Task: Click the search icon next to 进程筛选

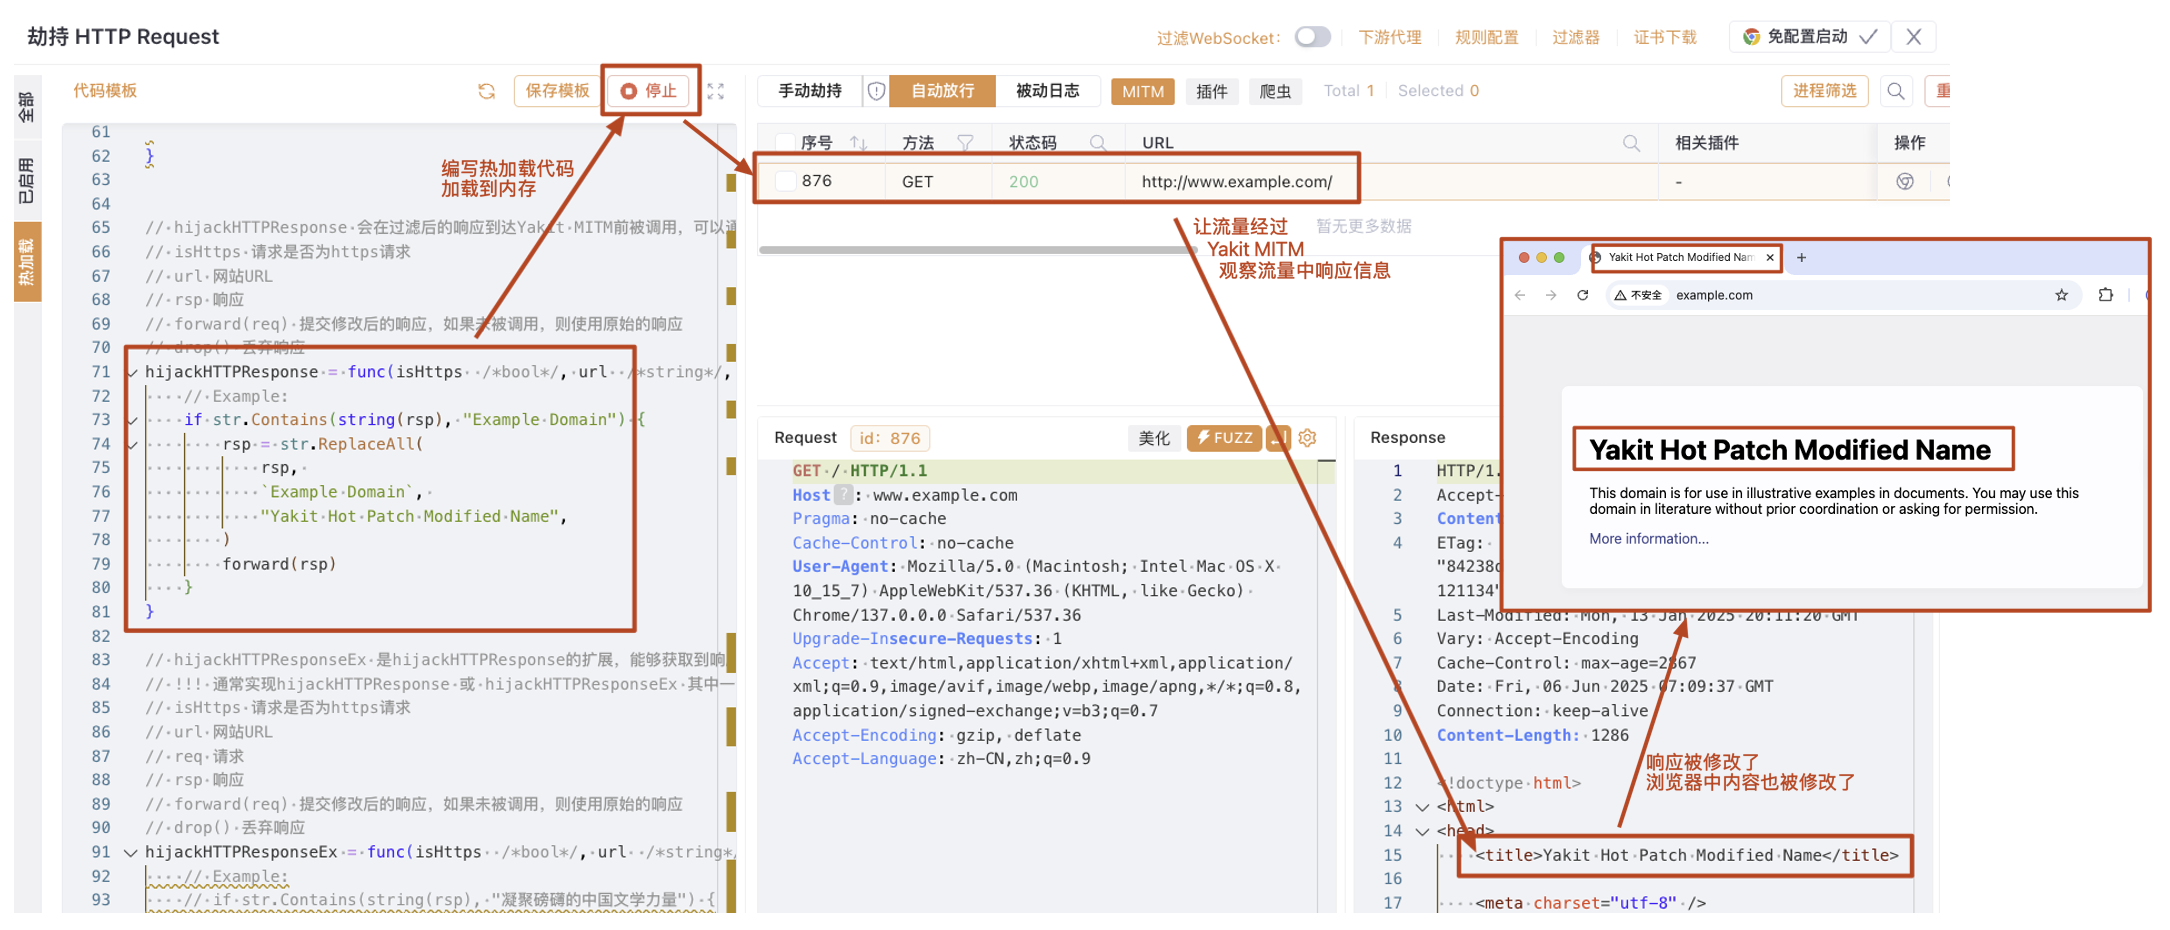Action: (x=1896, y=91)
